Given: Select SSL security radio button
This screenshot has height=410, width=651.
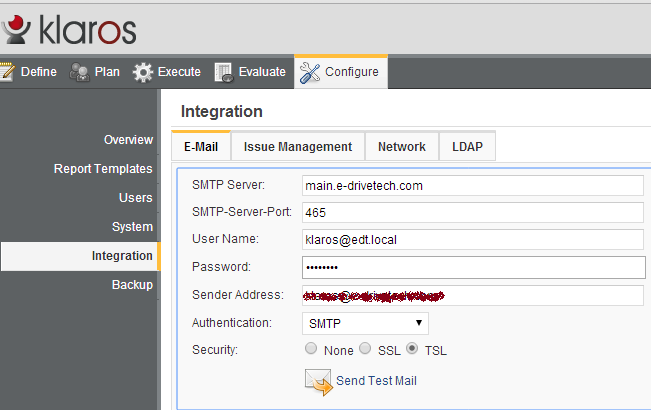Looking at the screenshot, I should pyautogui.click(x=365, y=349).
